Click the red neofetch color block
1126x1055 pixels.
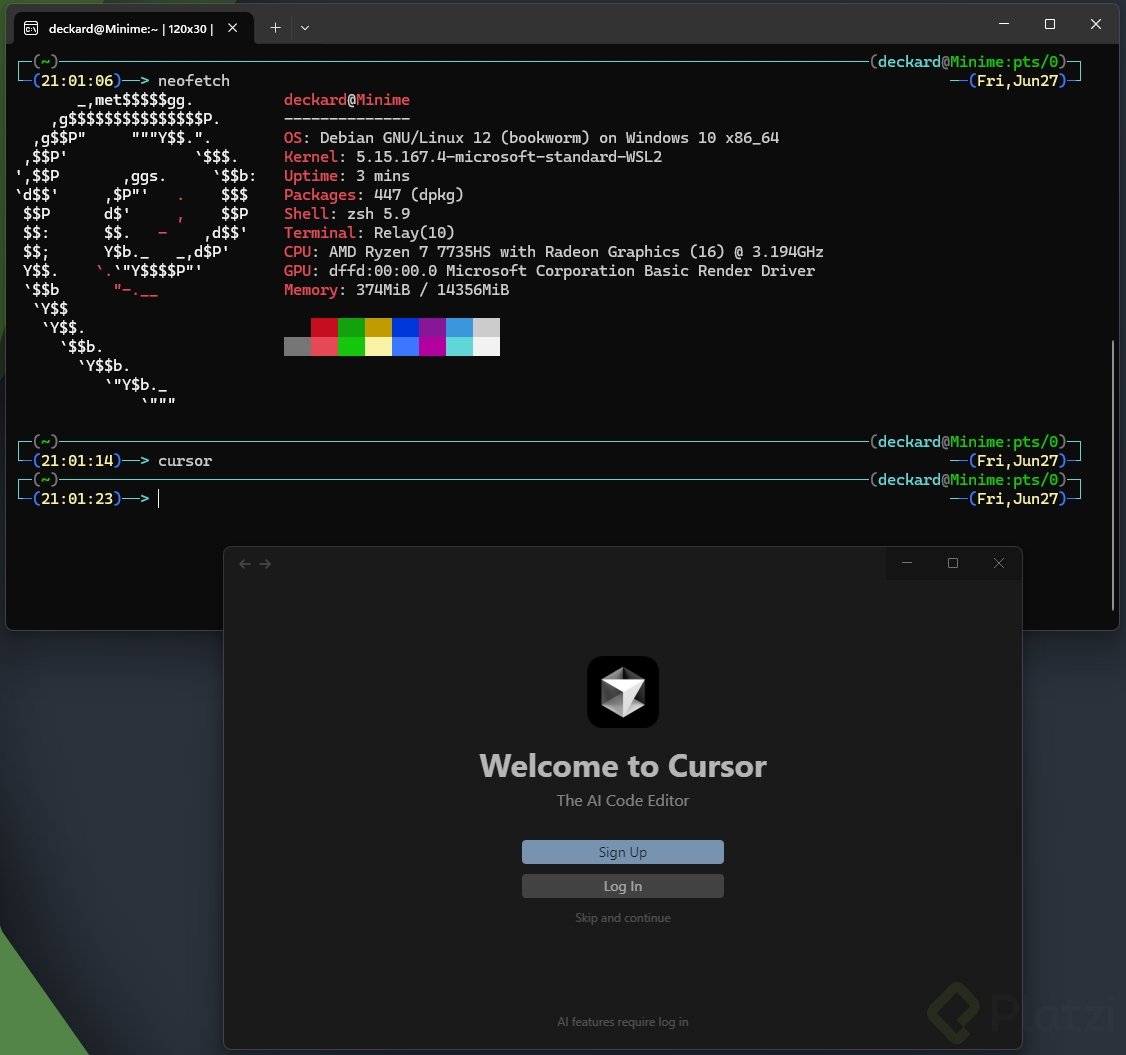[x=325, y=327]
